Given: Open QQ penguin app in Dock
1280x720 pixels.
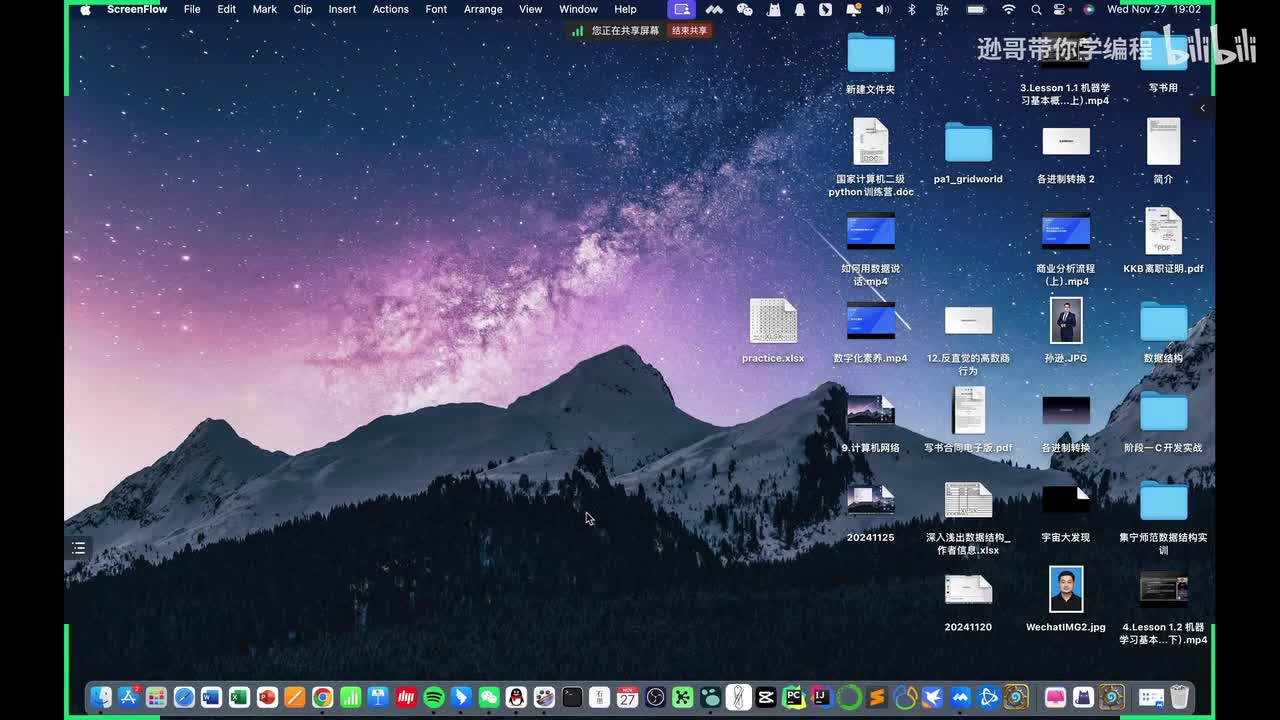Looking at the screenshot, I should point(516,697).
